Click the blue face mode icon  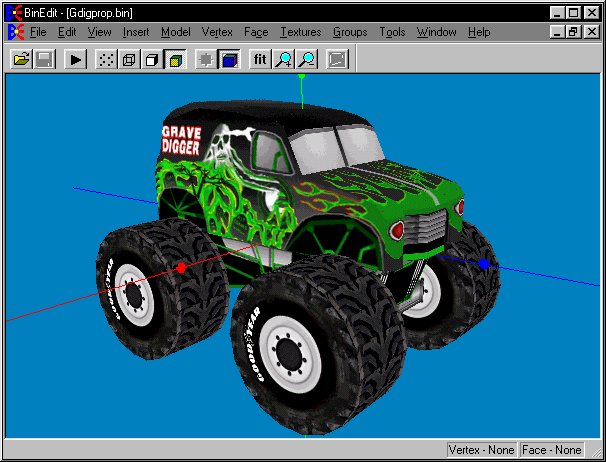[x=229, y=60]
